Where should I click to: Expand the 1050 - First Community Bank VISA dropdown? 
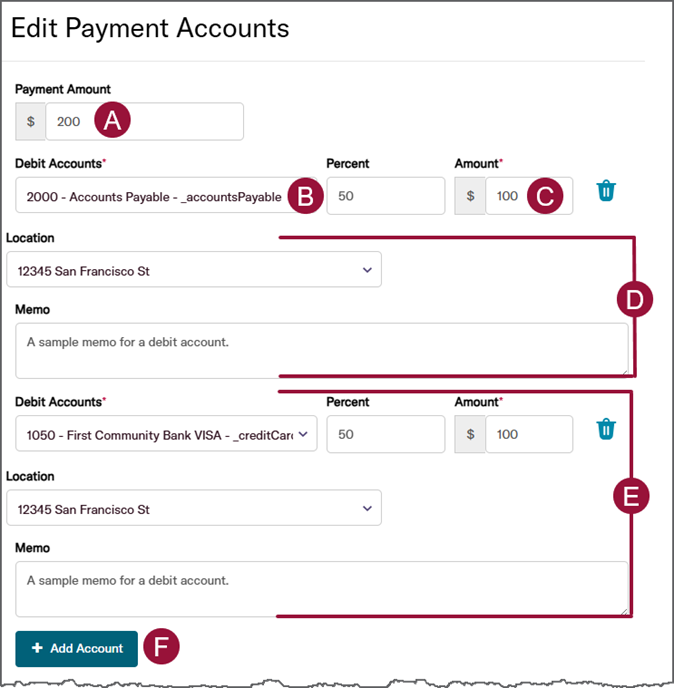167,434
